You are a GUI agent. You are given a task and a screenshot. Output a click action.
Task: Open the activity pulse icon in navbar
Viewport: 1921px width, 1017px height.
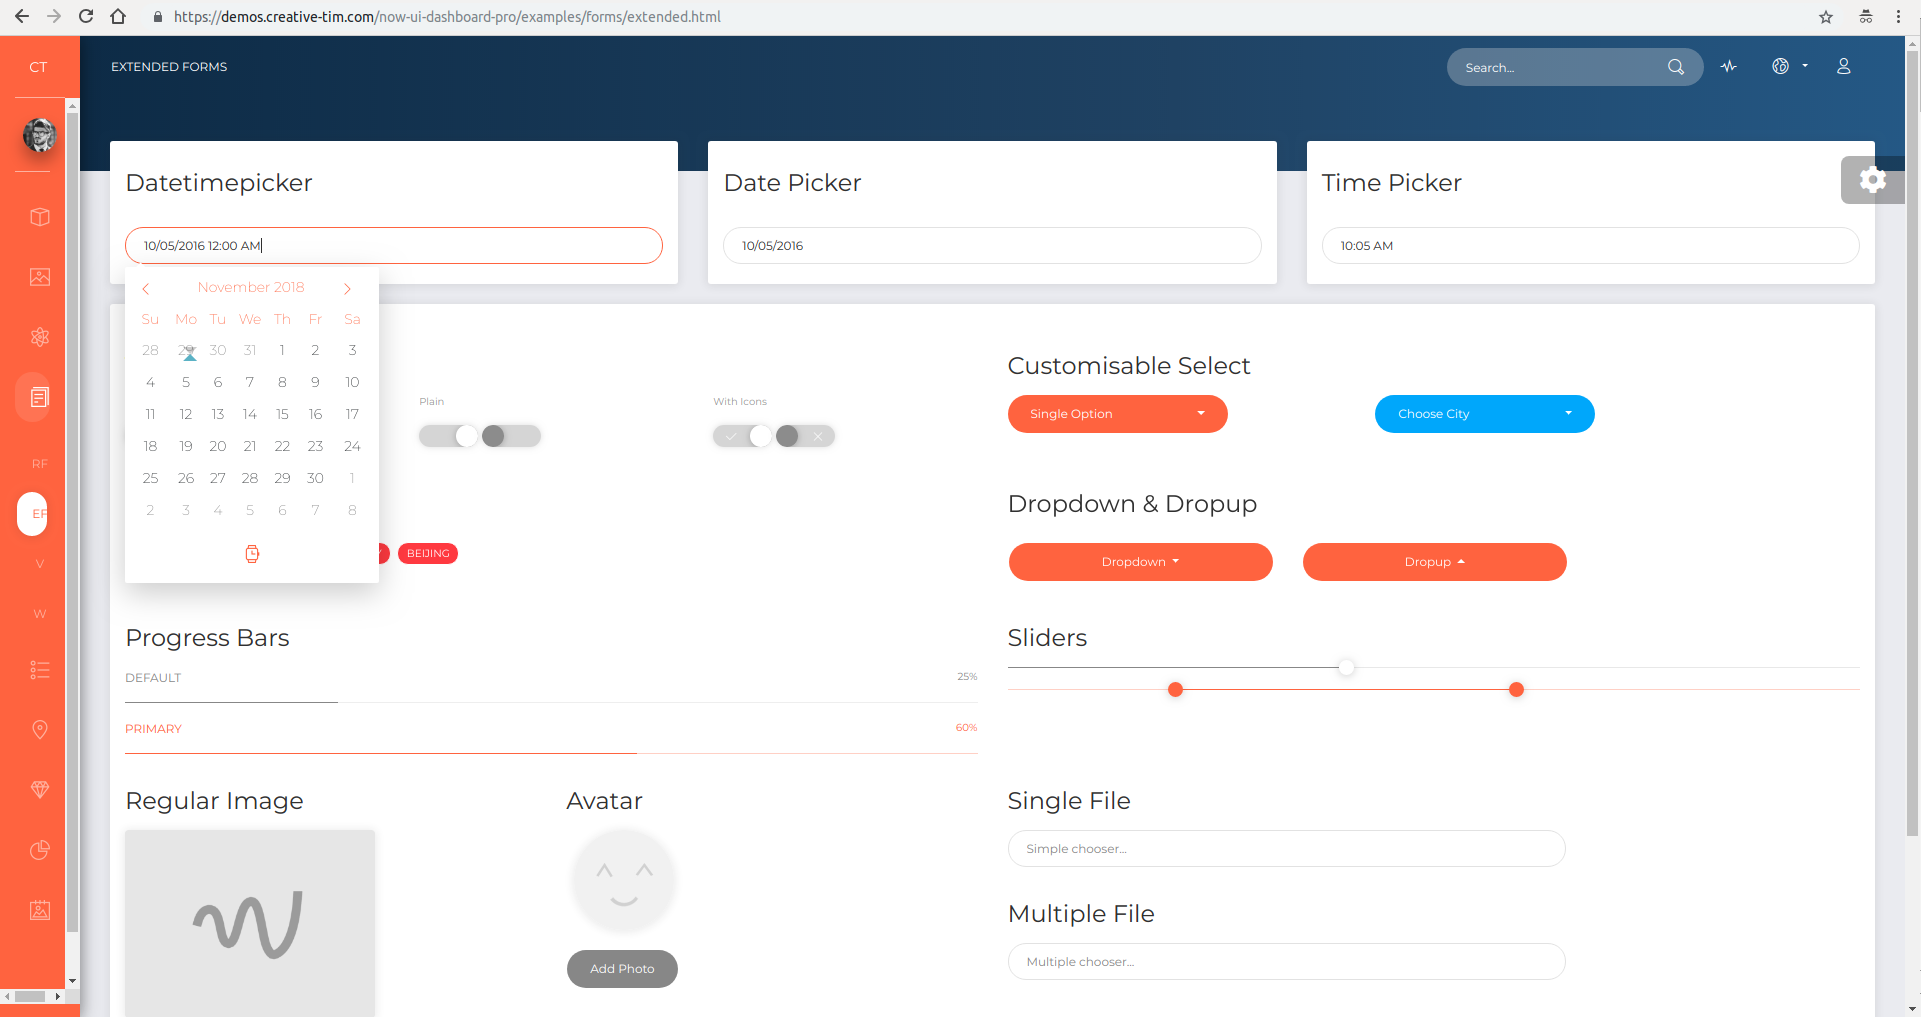click(1729, 67)
